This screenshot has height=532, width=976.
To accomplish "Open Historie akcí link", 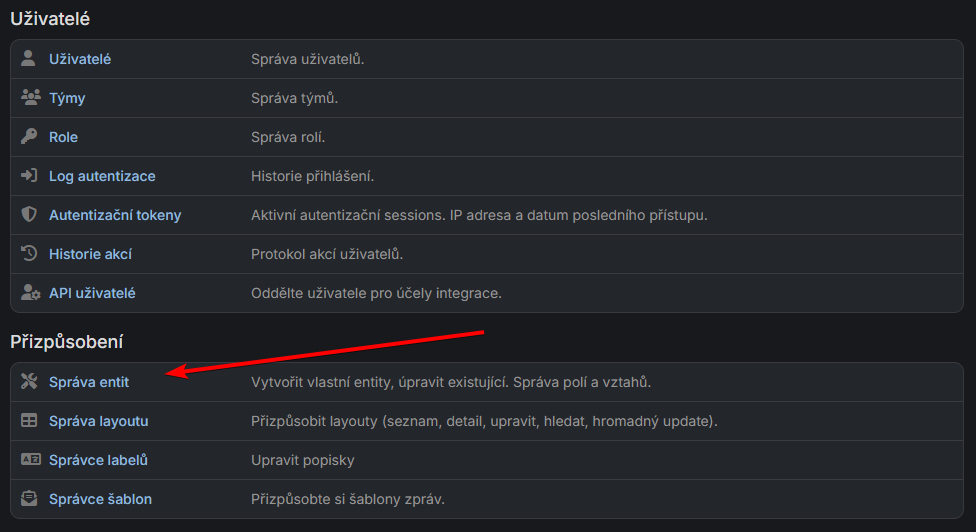I will point(90,254).
